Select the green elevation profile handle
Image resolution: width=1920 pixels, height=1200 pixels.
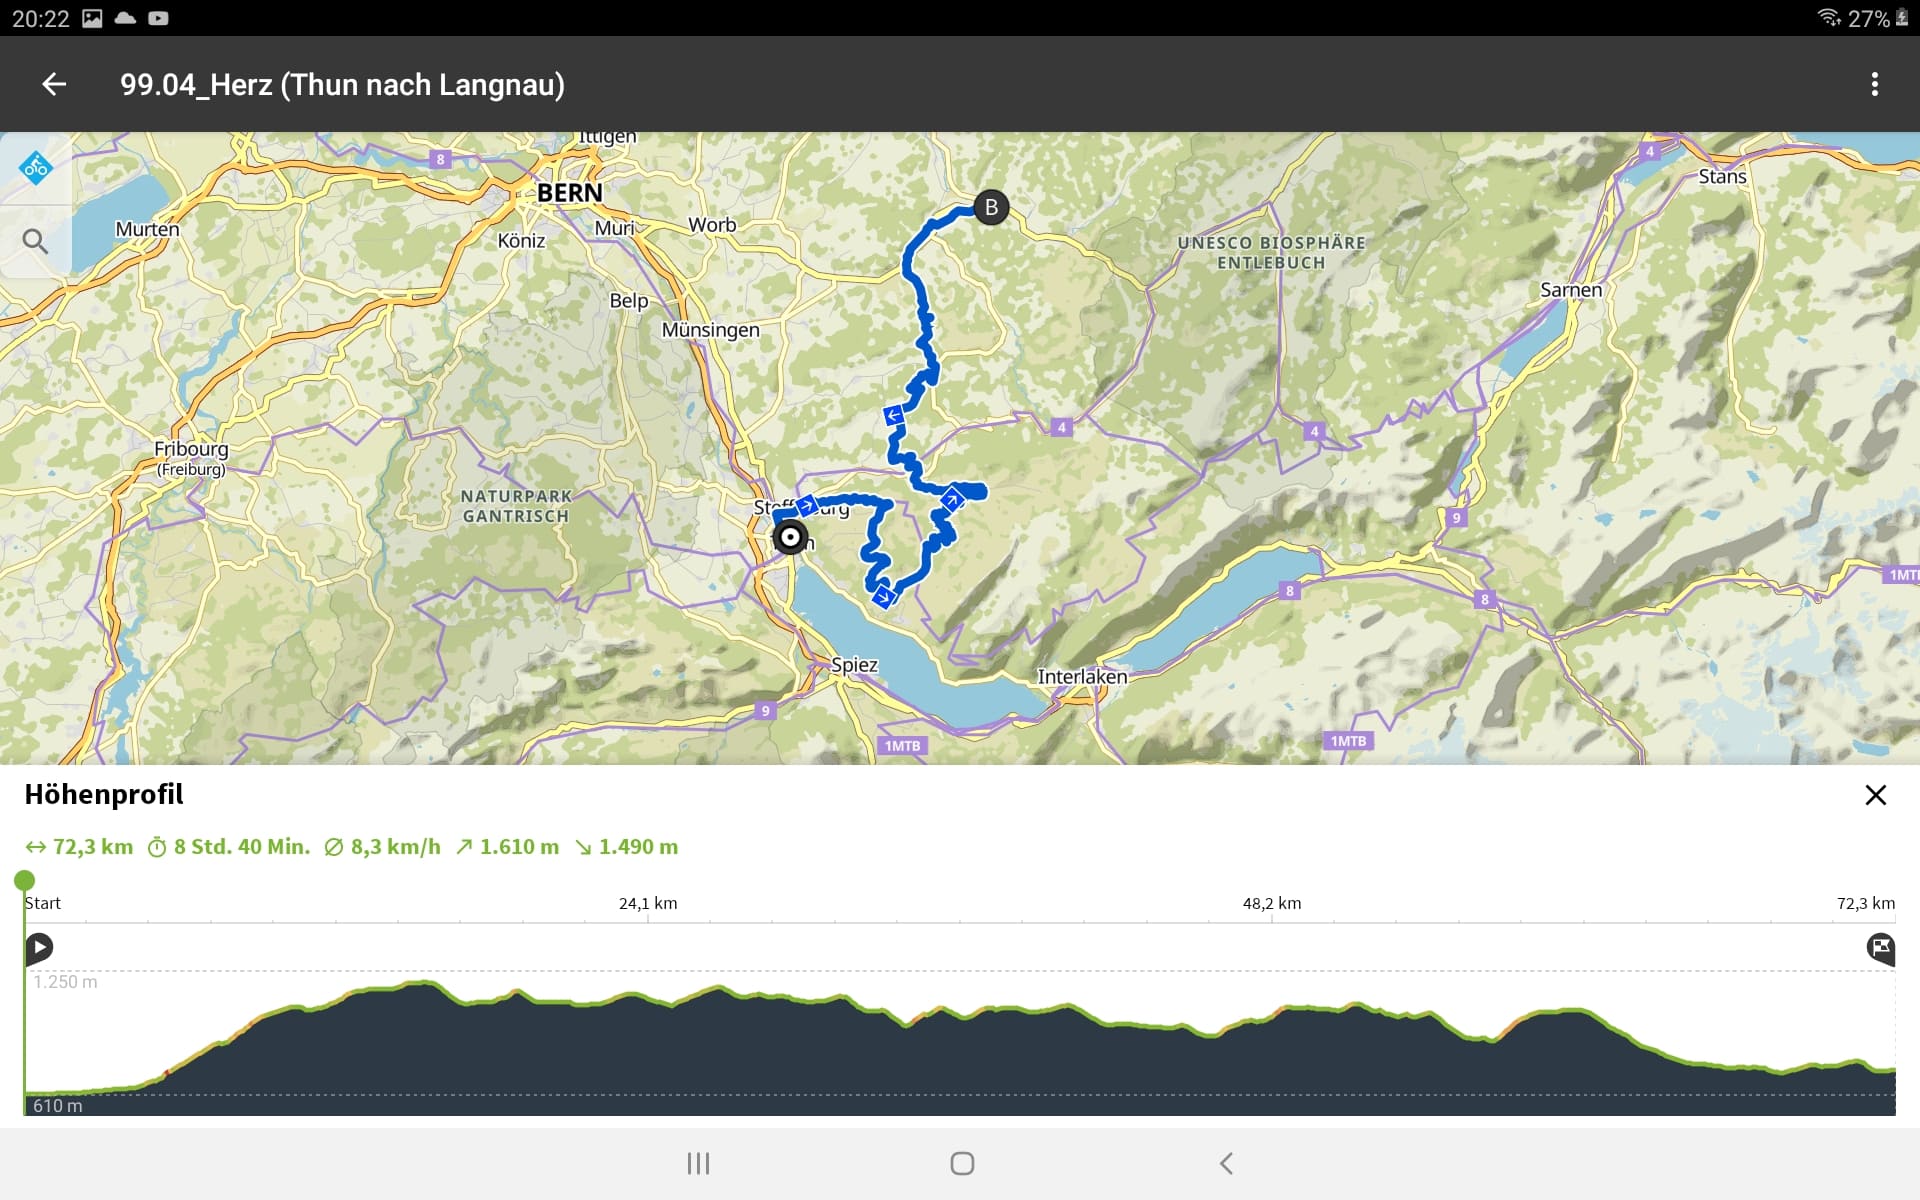(24, 881)
